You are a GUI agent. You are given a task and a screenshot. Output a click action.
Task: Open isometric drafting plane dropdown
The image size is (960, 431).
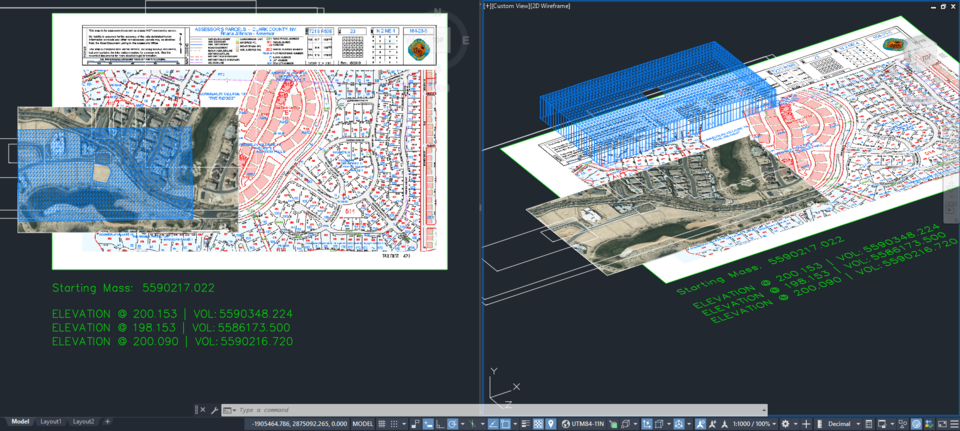[482, 424]
